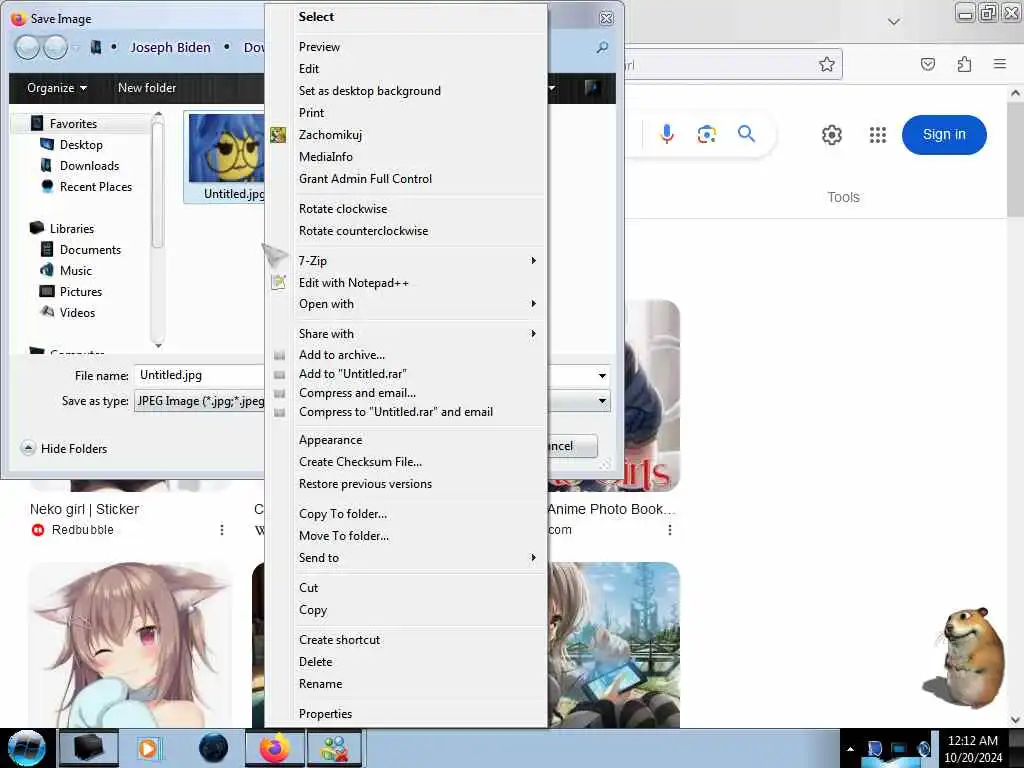Click the brown-haired cat girl image thumbnail
Viewport: 1024px width, 768px height.
point(130,644)
